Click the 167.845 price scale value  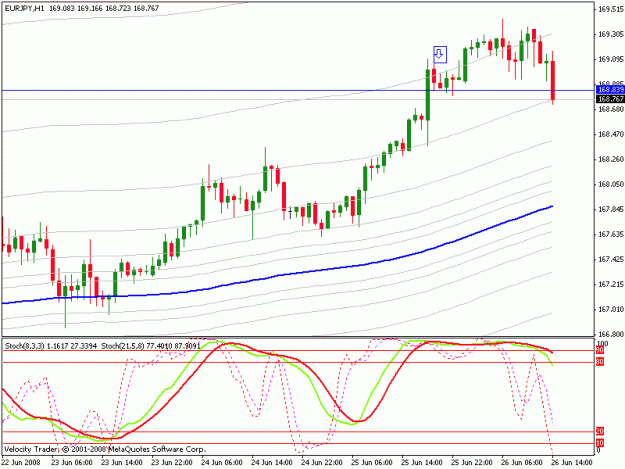tap(611, 209)
